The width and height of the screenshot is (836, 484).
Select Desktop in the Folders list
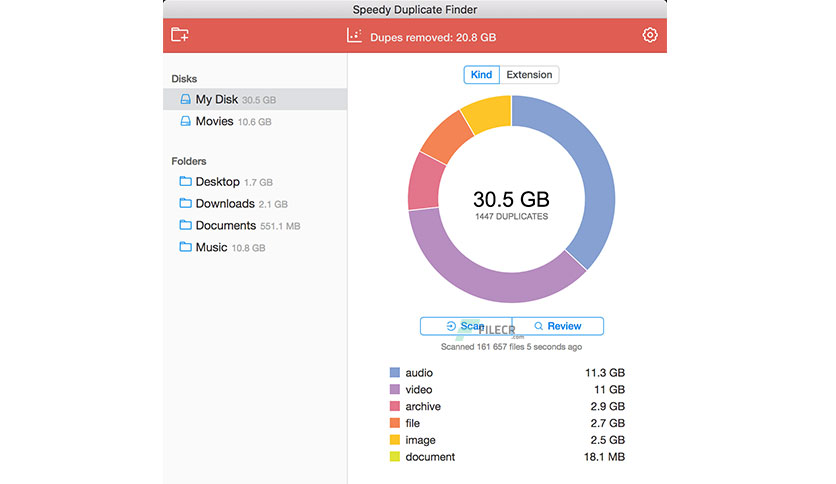[255, 182]
